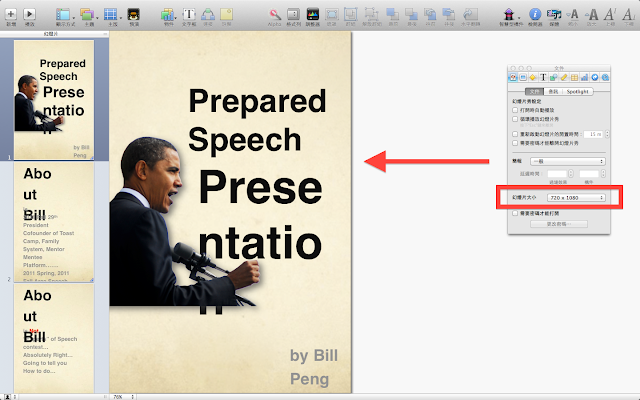Open Smart Builds magic hat icon
This screenshot has width=640, height=400.
coord(509,15)
